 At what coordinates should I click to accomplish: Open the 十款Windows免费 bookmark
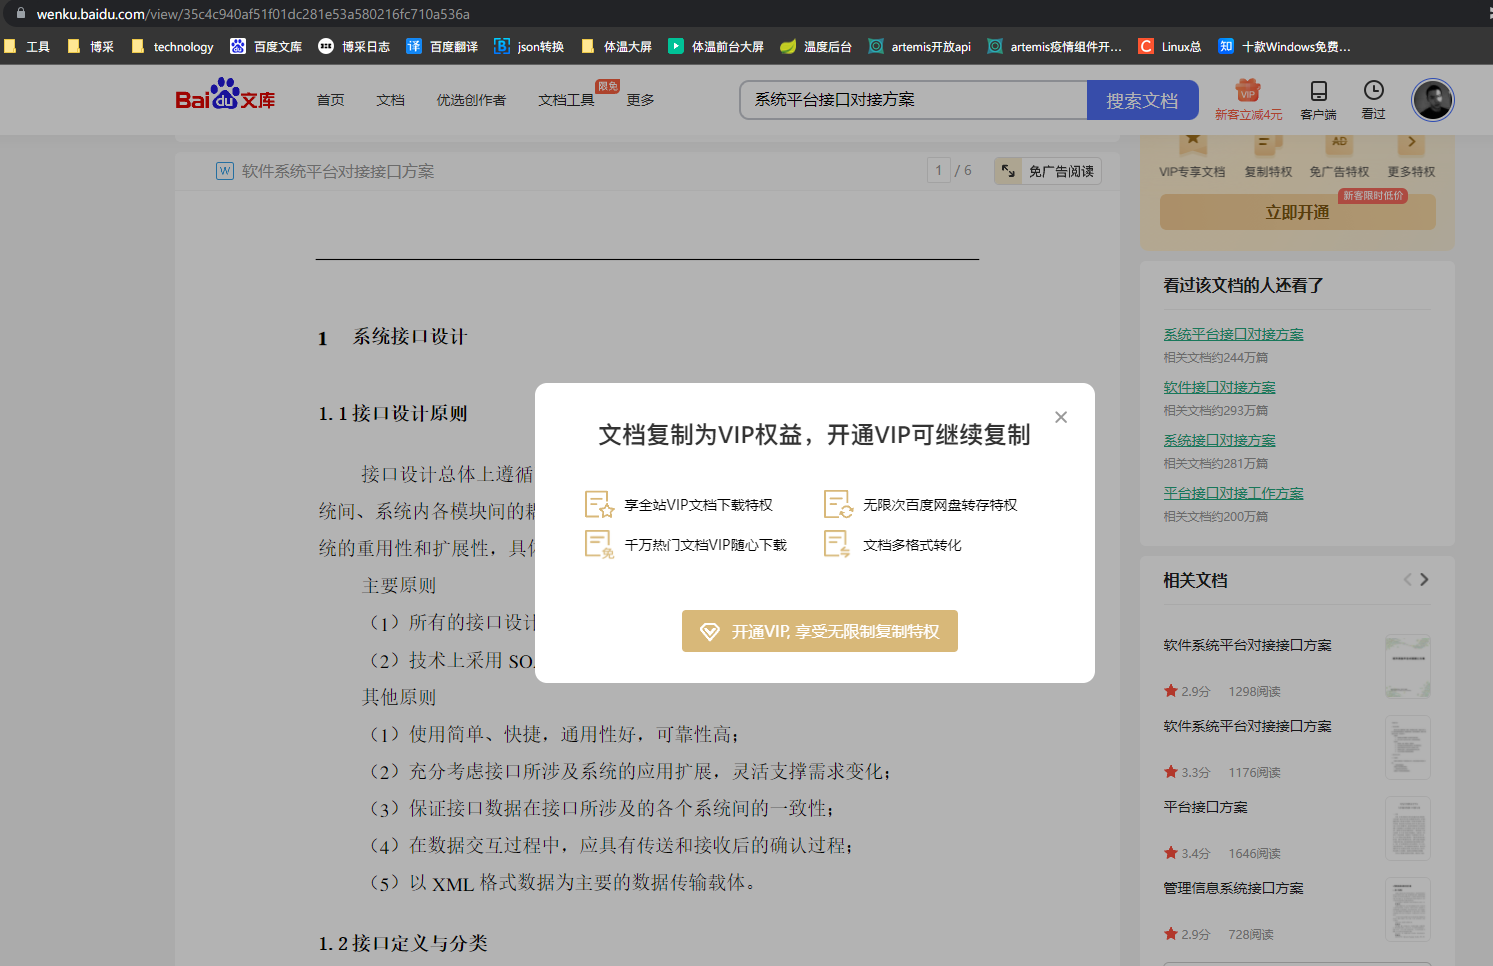(1285, 46)
